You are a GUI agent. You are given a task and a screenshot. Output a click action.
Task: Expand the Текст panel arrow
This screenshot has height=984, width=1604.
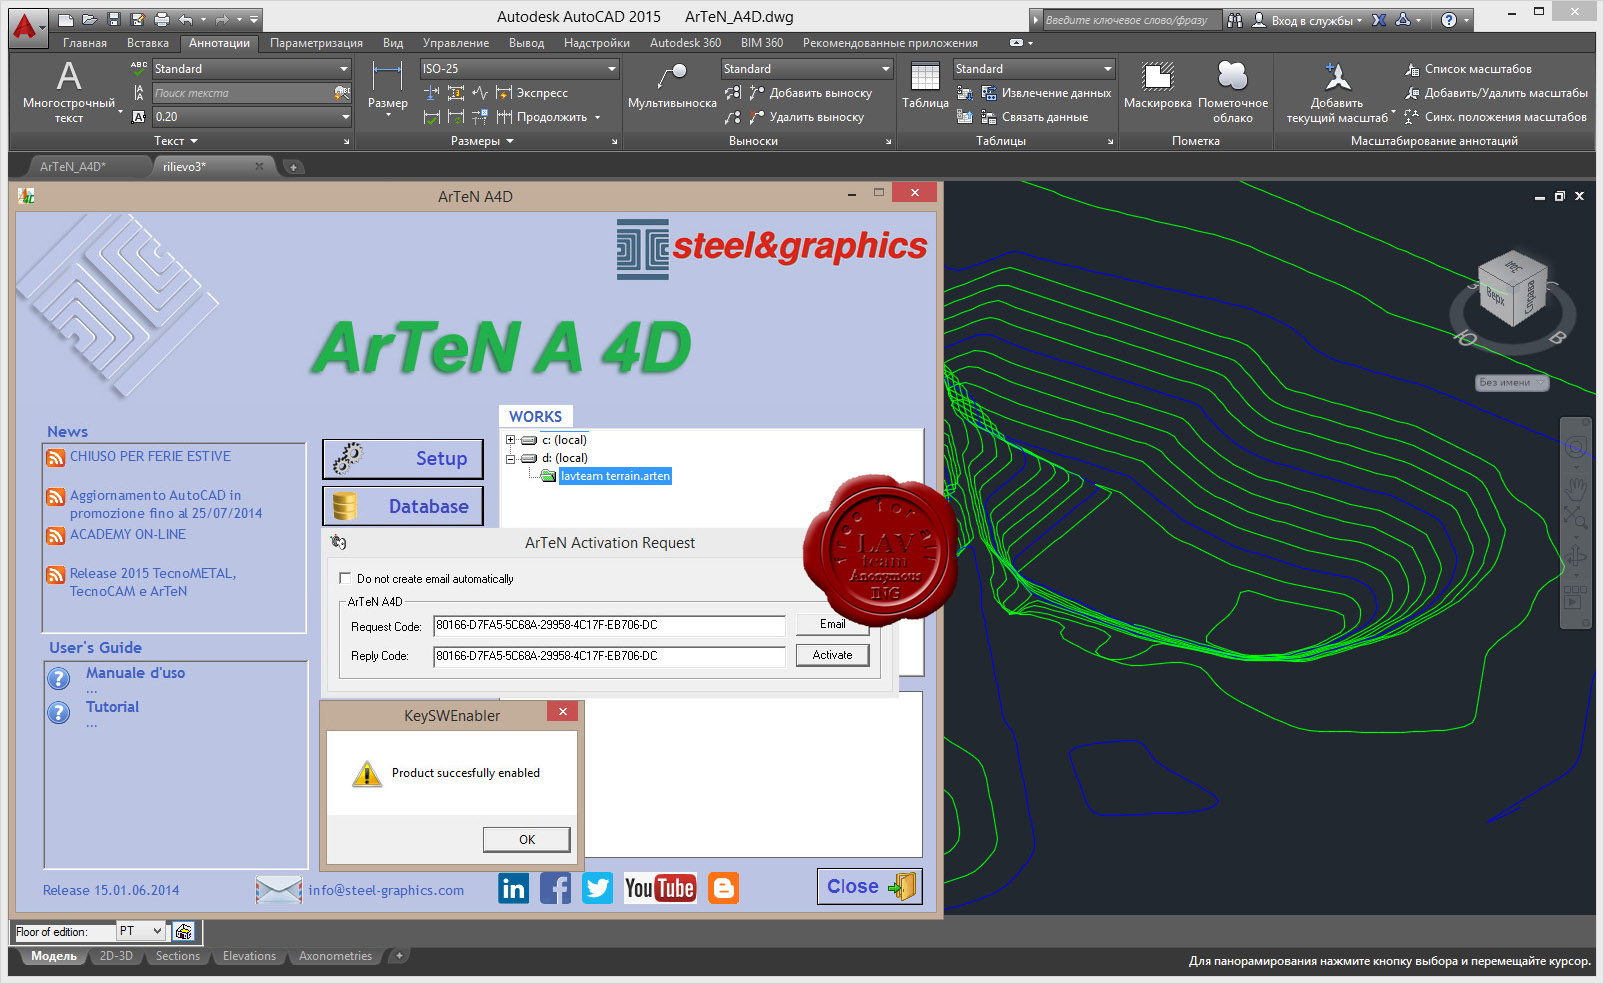pos(194,141)
